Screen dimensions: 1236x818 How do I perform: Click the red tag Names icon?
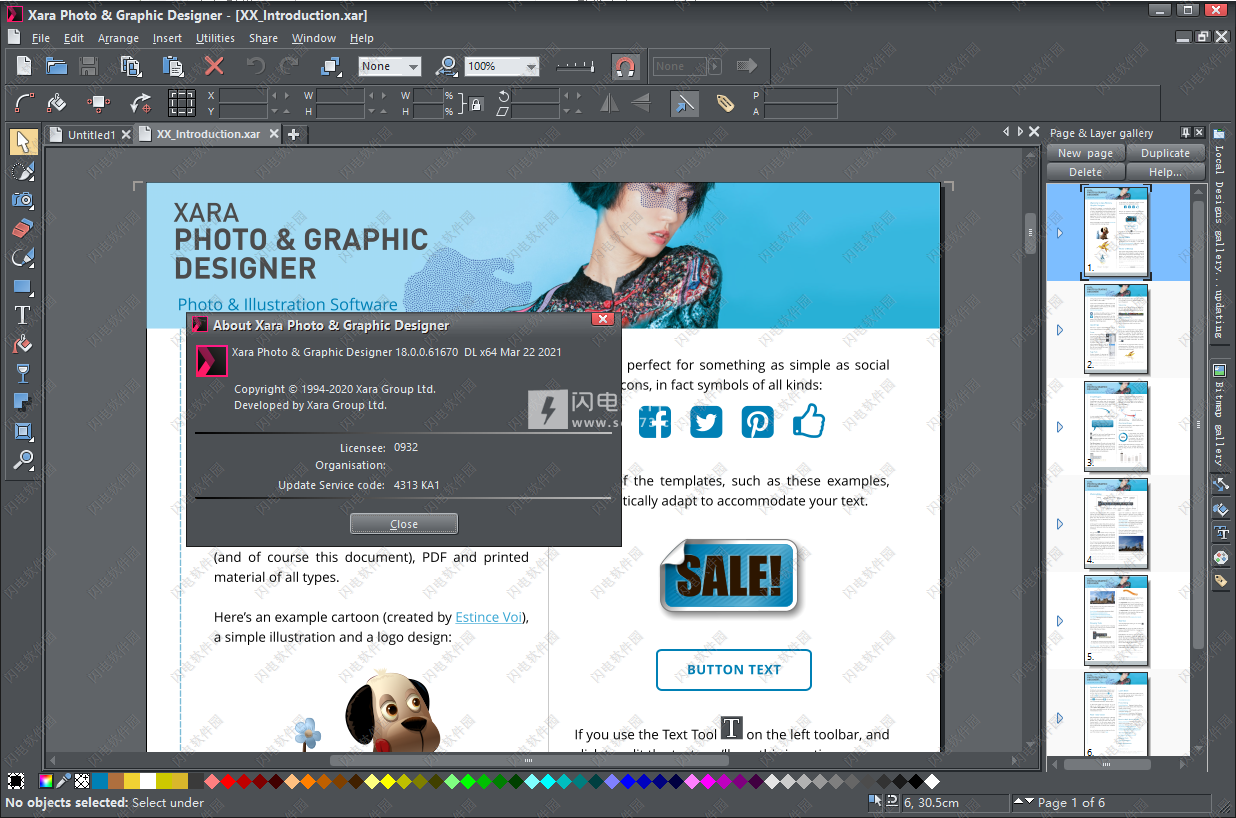725,102
